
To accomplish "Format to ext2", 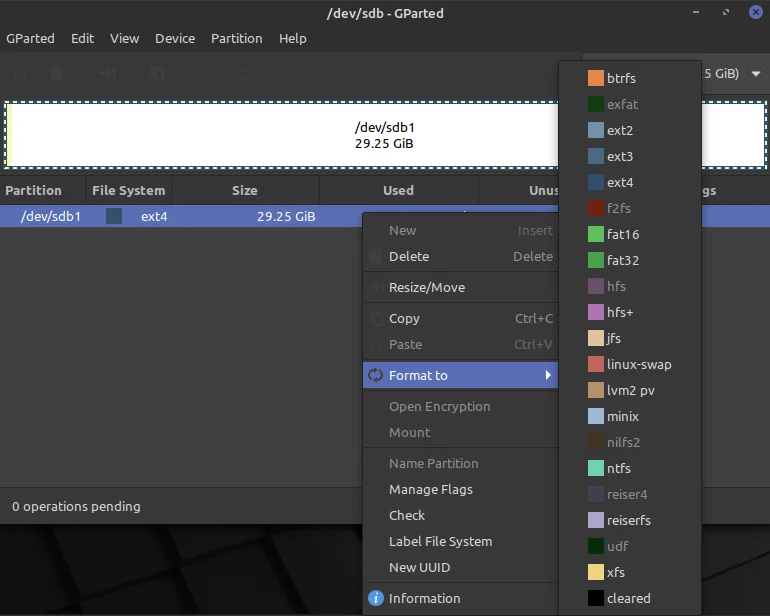I will (630, 130).
